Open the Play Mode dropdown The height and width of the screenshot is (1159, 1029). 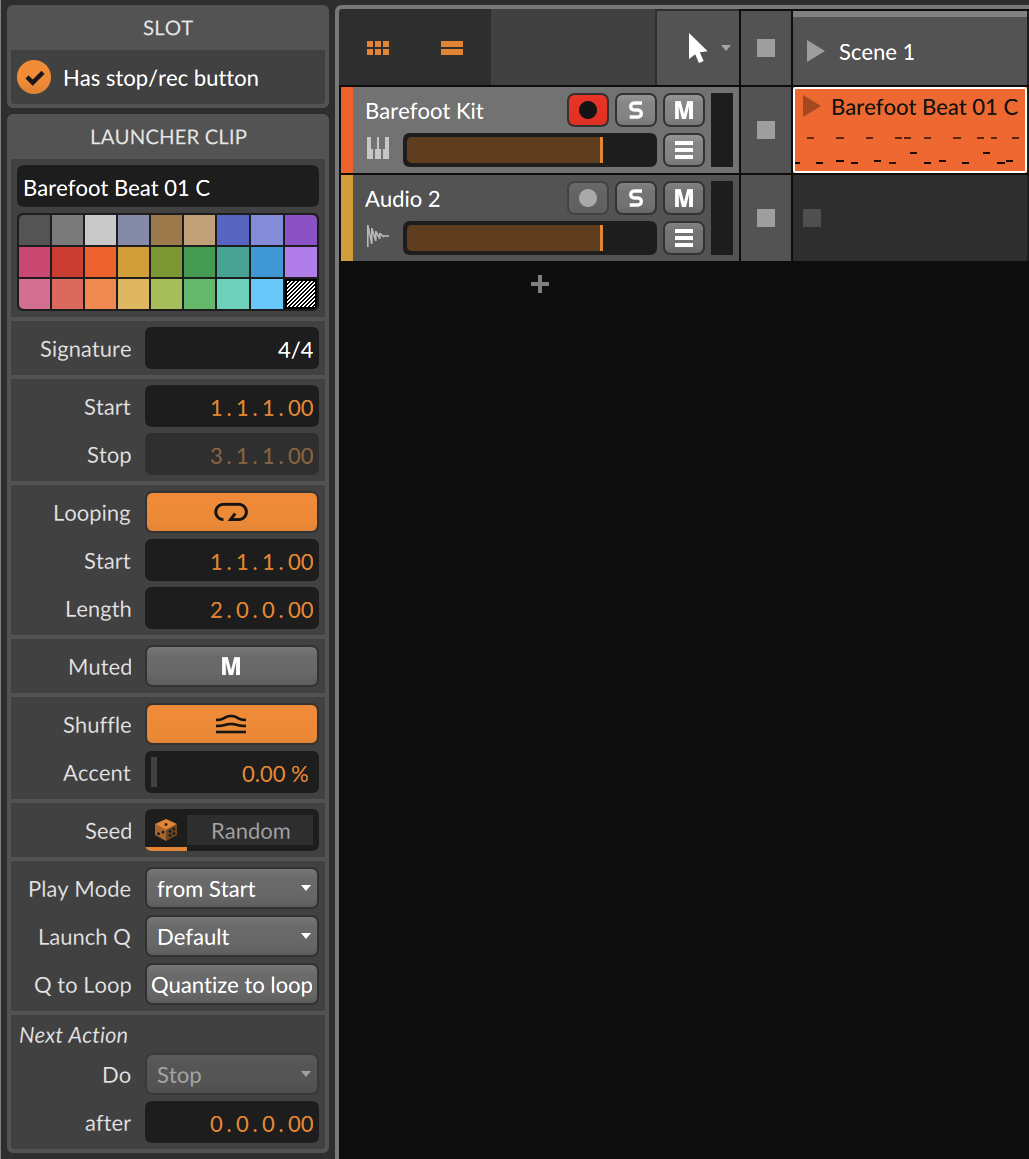coord(231,888)
